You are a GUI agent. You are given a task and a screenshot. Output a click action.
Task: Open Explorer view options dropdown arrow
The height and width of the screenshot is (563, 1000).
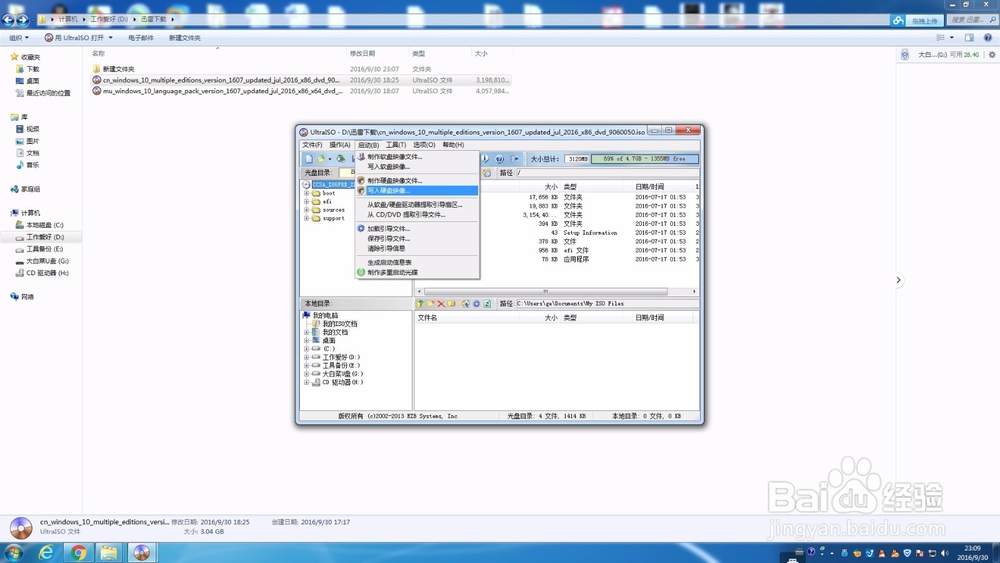click(x=952, y=38)
